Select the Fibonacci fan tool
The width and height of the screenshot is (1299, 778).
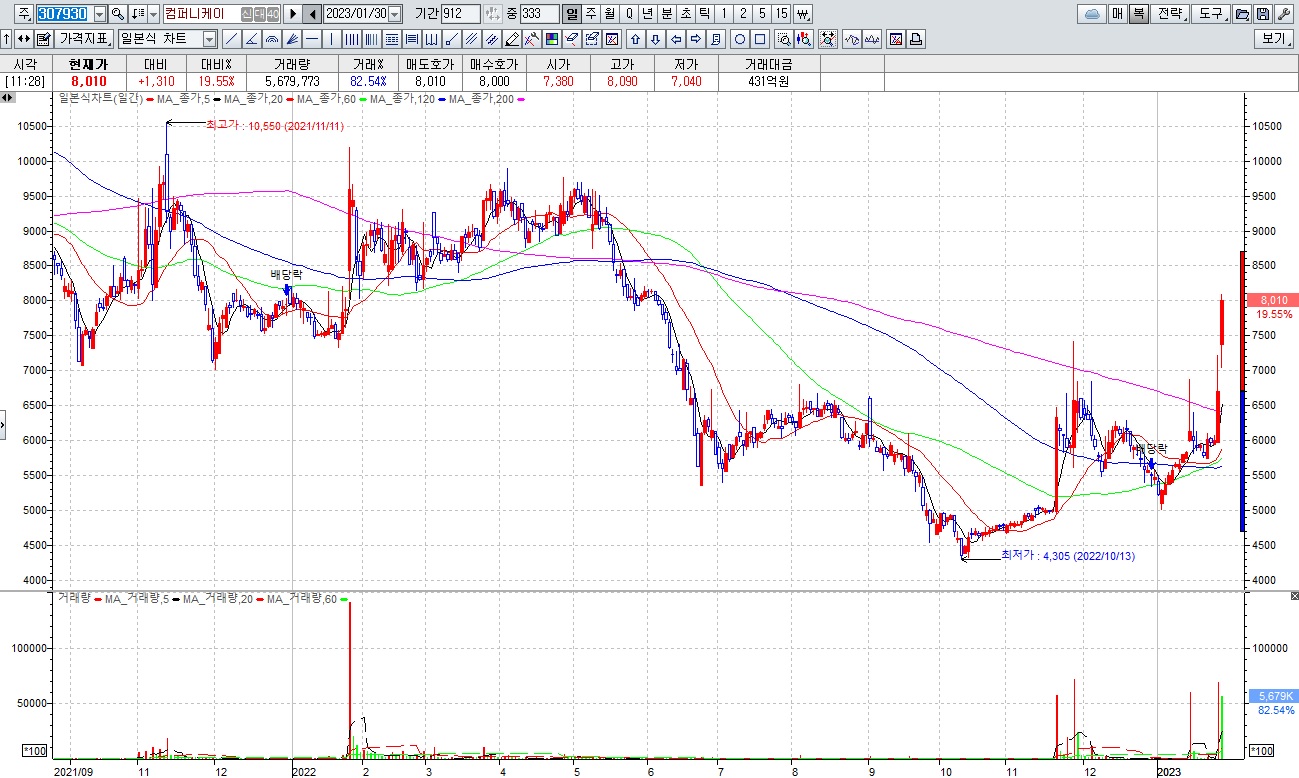[291, 39]
